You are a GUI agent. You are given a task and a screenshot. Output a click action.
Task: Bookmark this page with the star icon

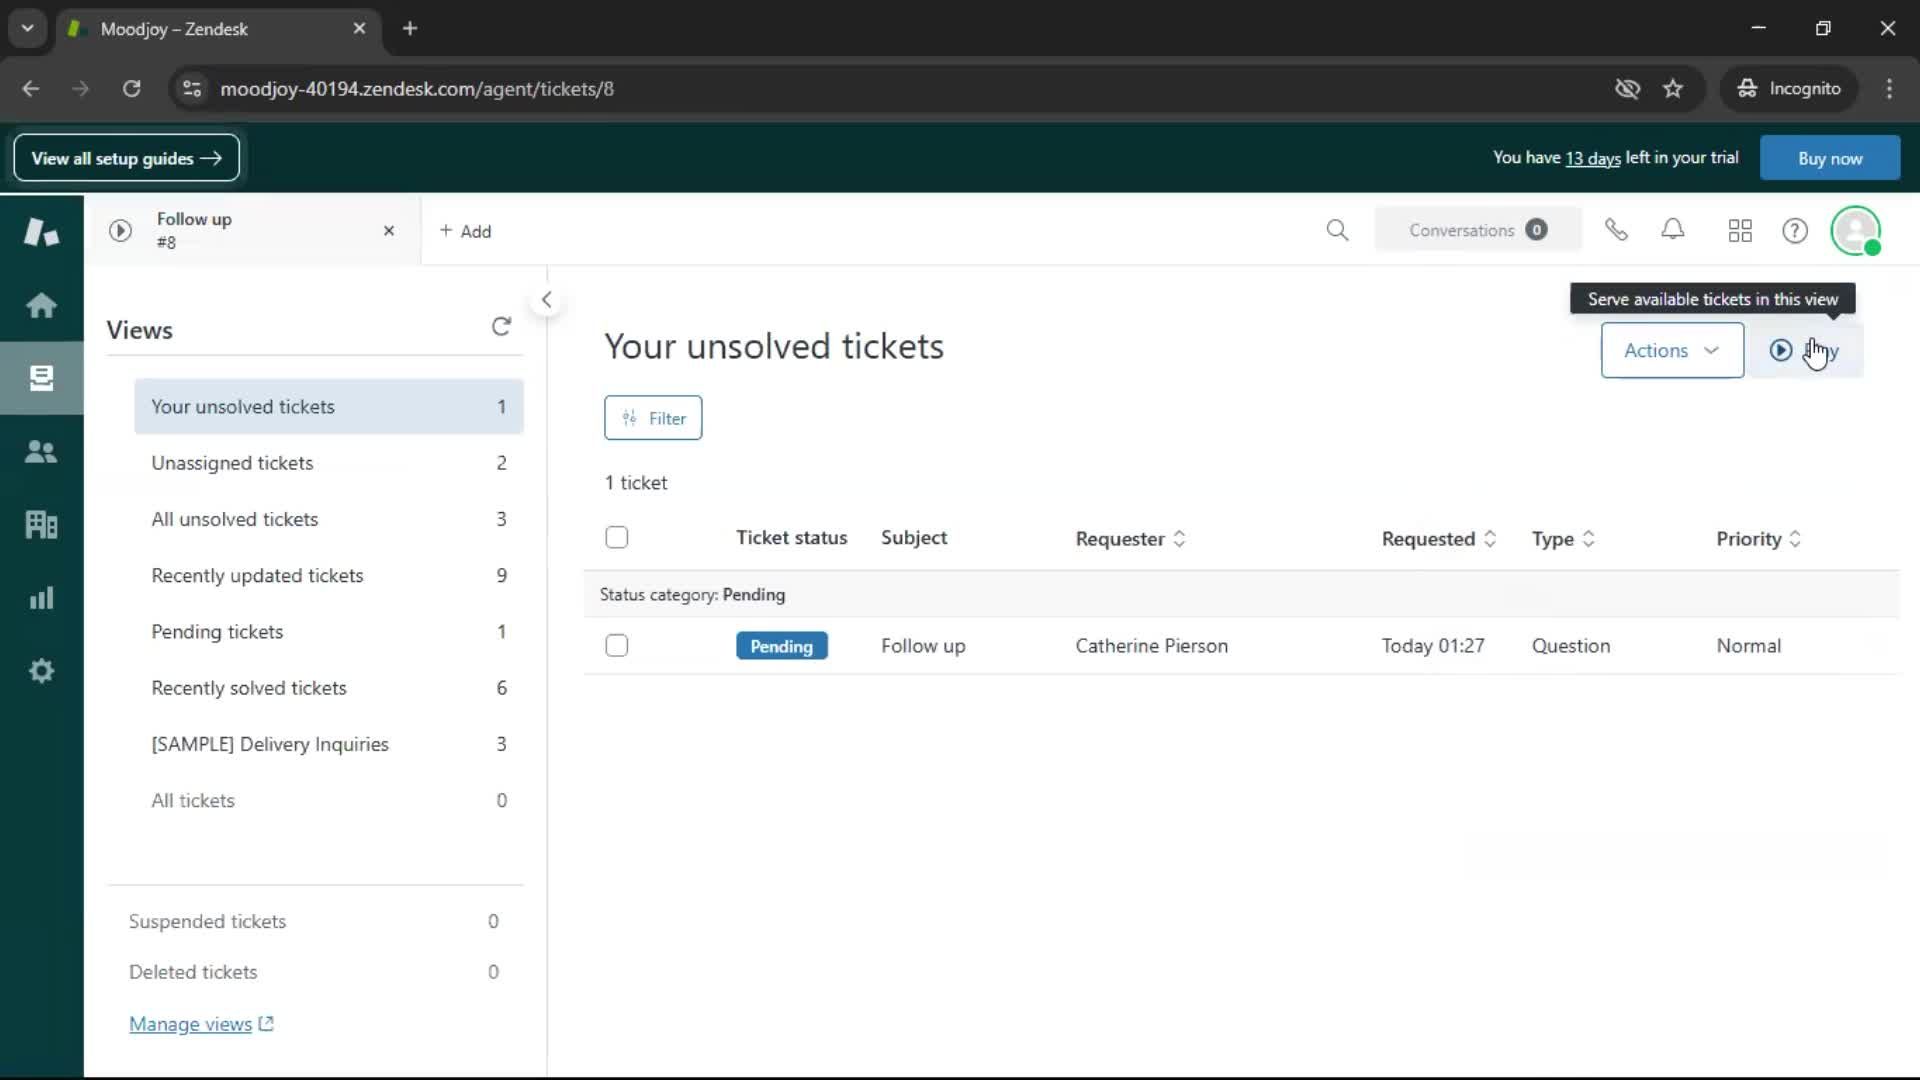pos(1673,89)
